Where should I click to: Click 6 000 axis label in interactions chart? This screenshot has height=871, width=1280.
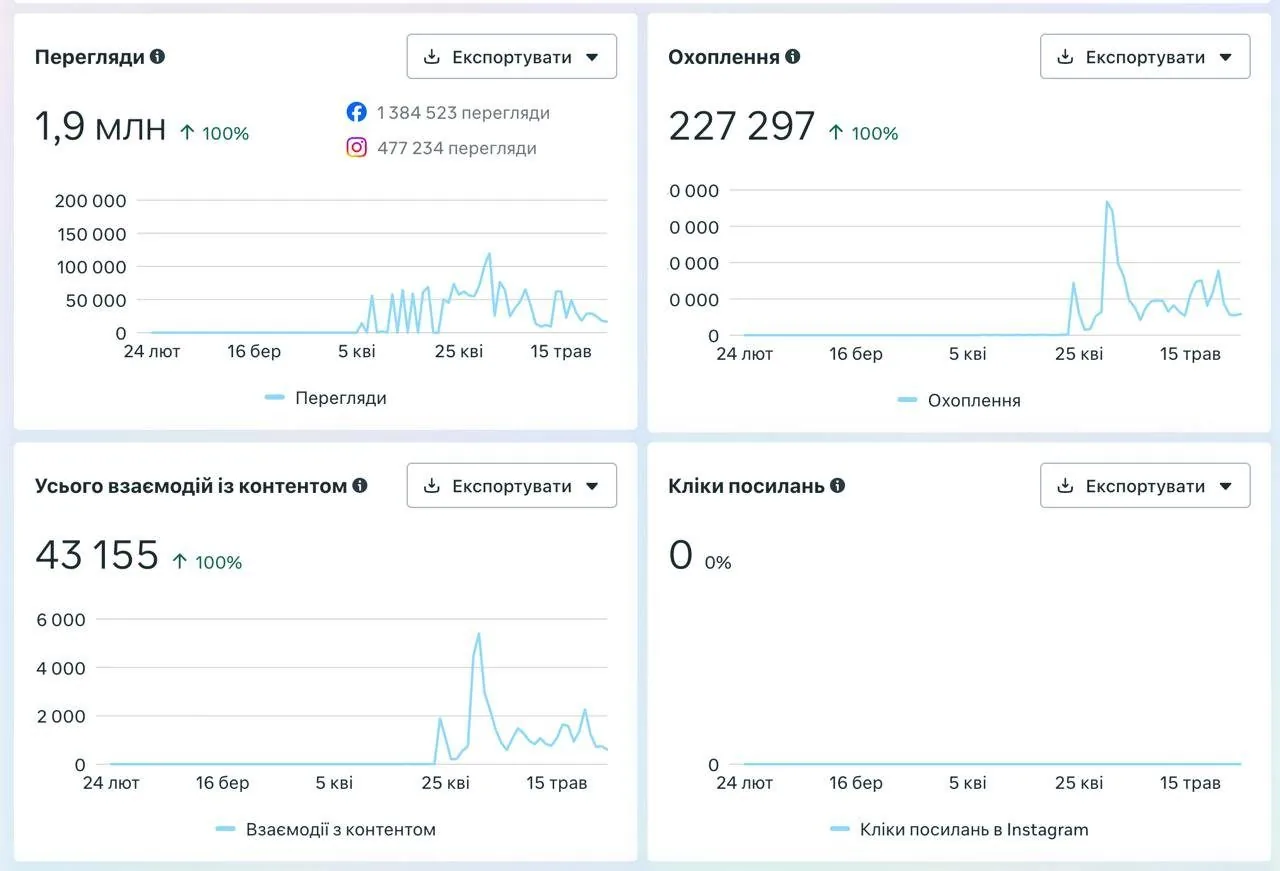pos(61,620)
